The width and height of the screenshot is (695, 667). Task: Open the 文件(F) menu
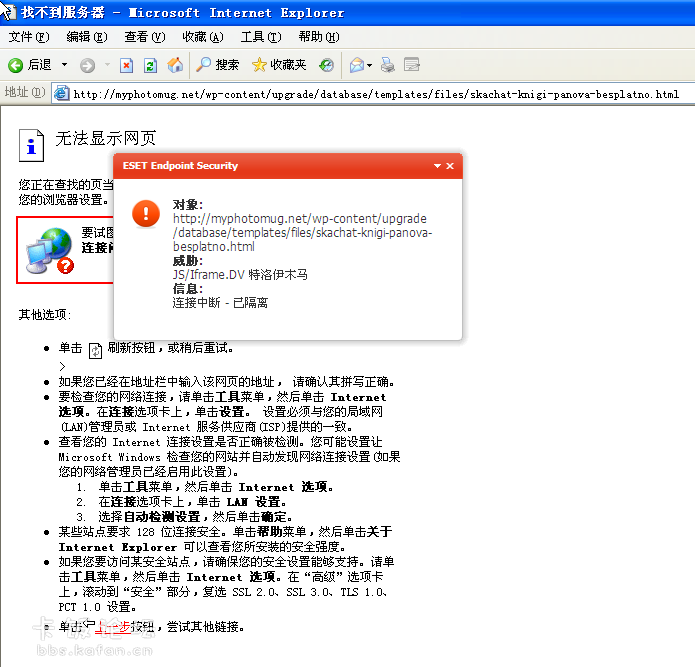tap(28, 37)
